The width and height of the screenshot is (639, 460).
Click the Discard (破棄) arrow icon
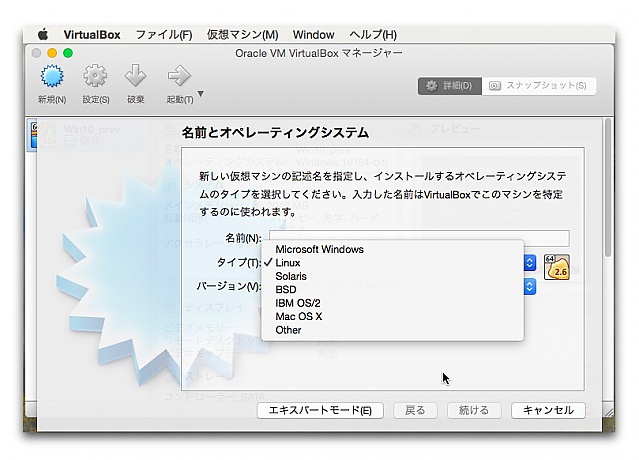136,77
